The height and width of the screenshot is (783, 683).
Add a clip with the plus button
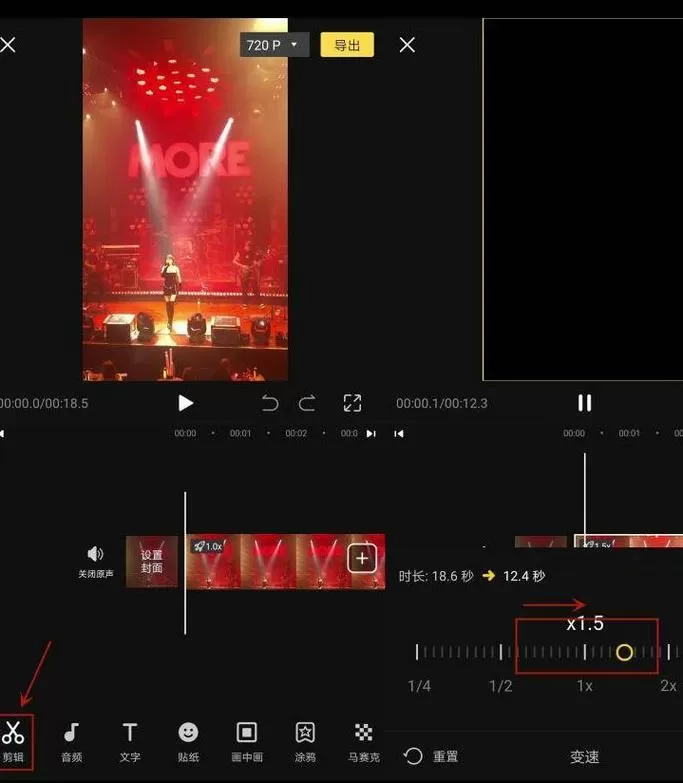pos(362,558)
